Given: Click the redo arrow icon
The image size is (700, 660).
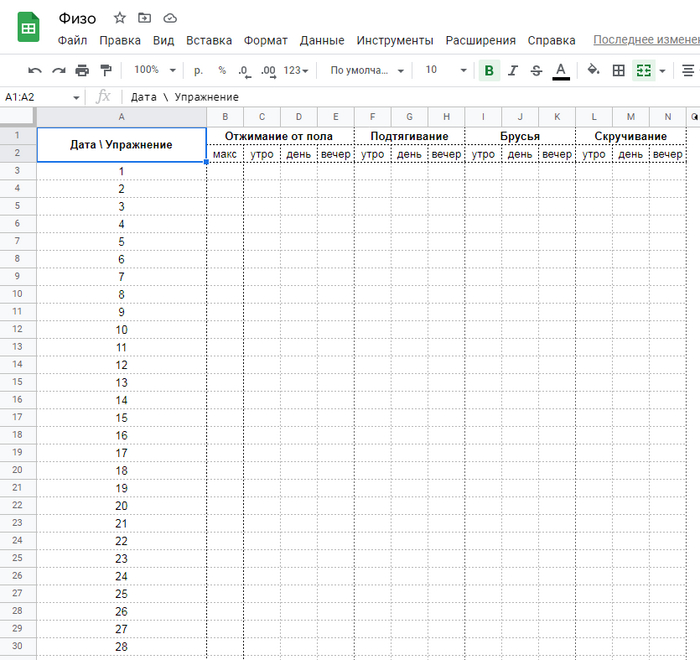Looking at the screenshot, I should coord(59,70).
